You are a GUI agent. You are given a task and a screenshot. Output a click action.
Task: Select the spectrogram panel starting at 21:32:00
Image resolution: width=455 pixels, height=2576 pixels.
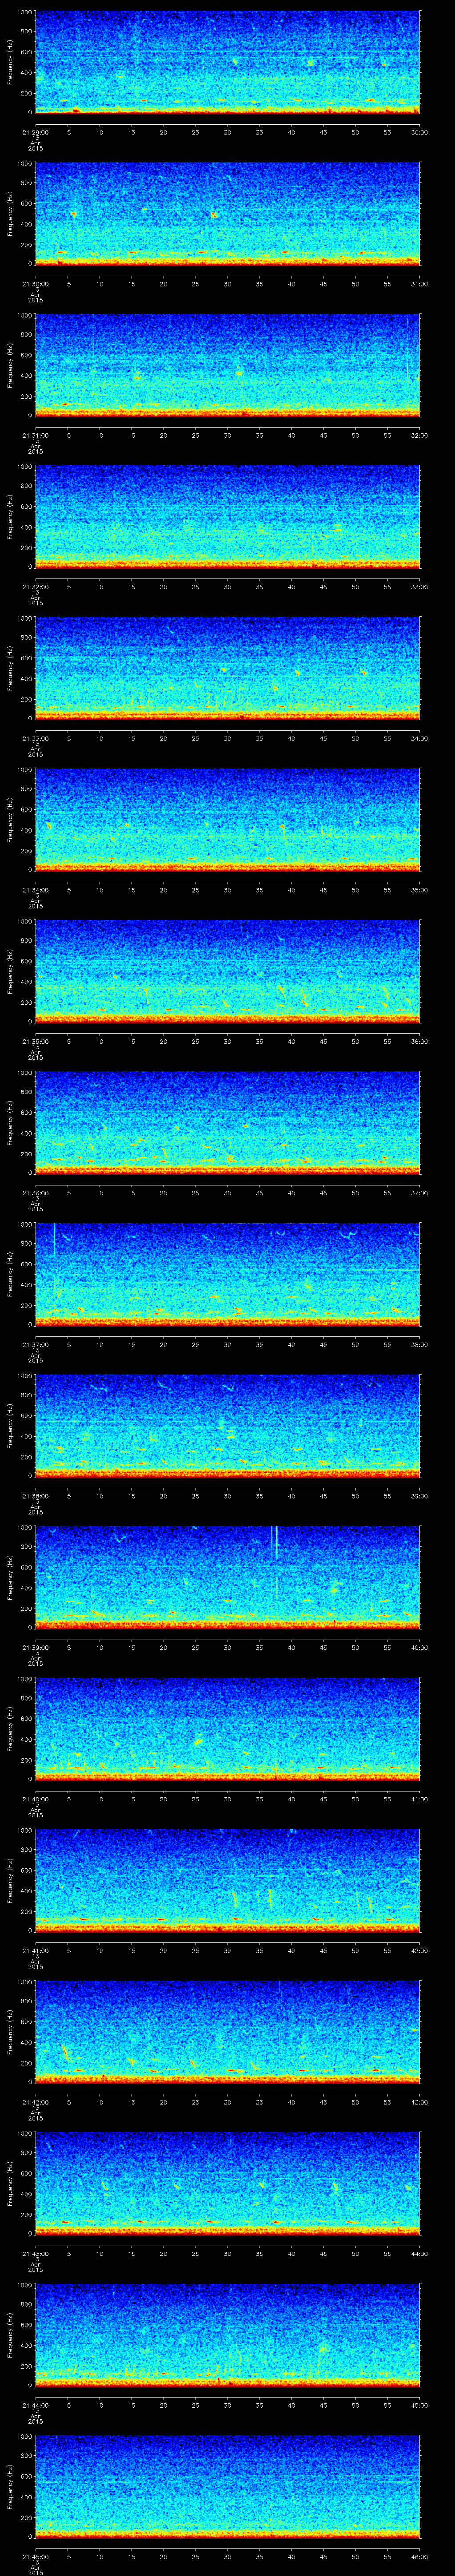227,517
